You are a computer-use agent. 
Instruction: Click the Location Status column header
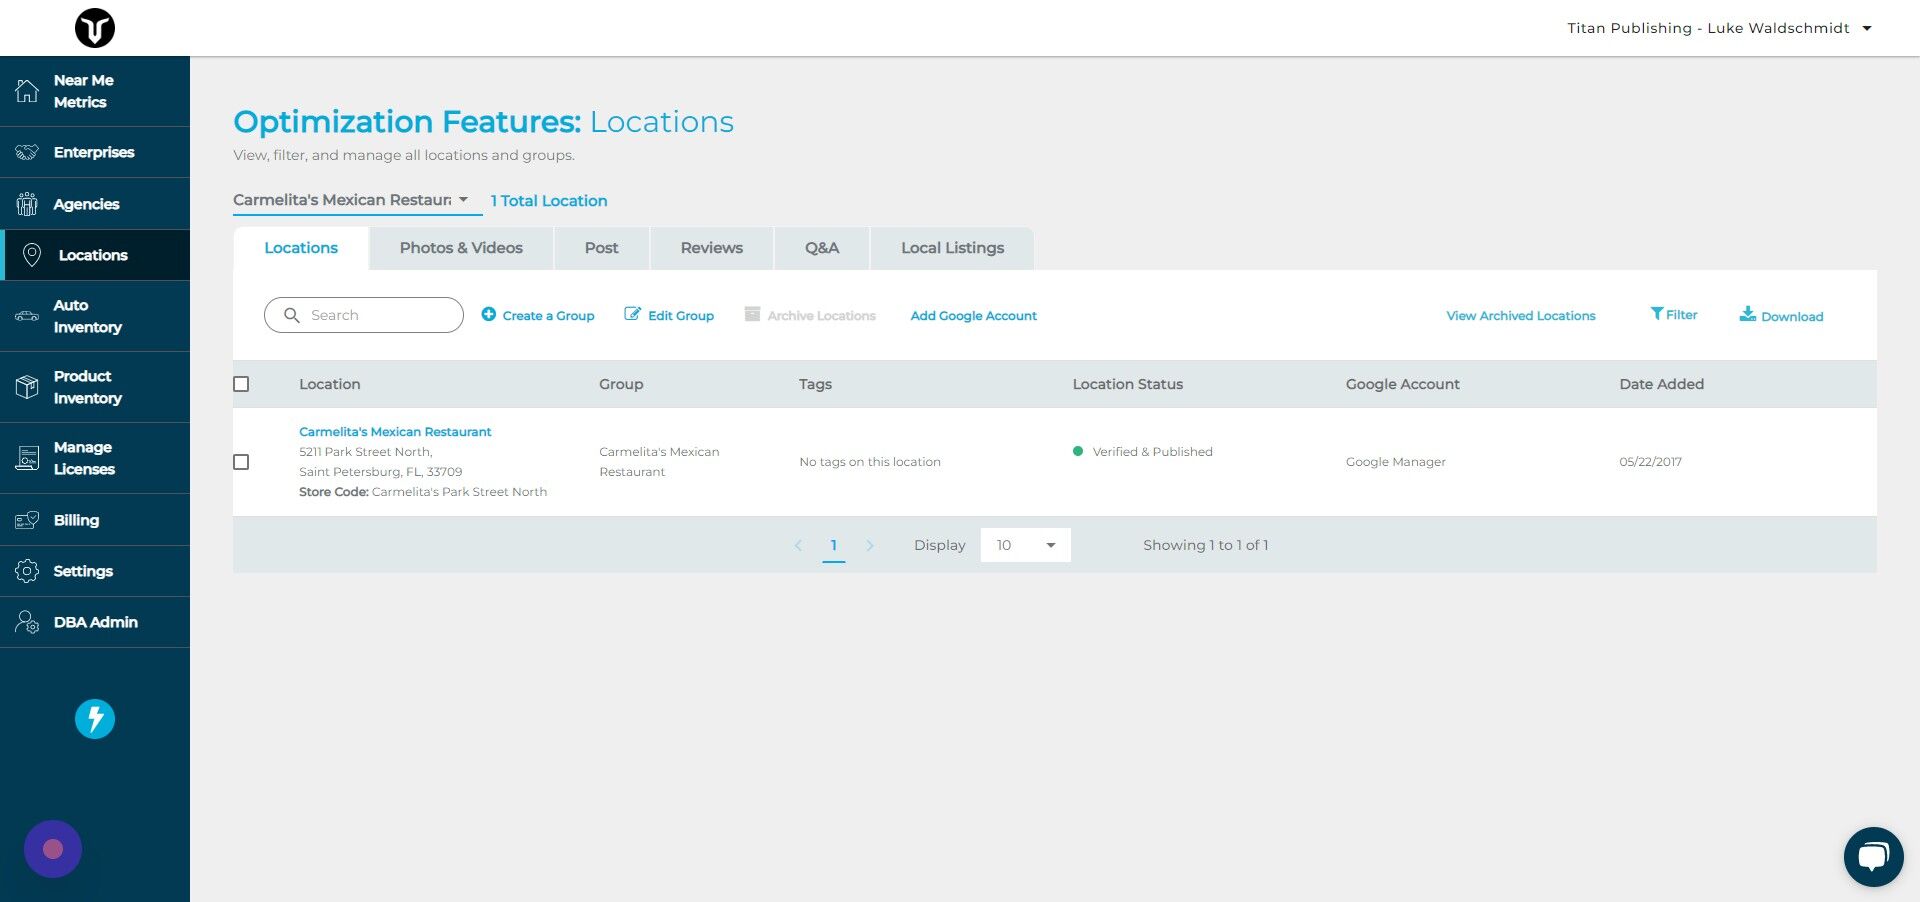[x=1127, y=384]
